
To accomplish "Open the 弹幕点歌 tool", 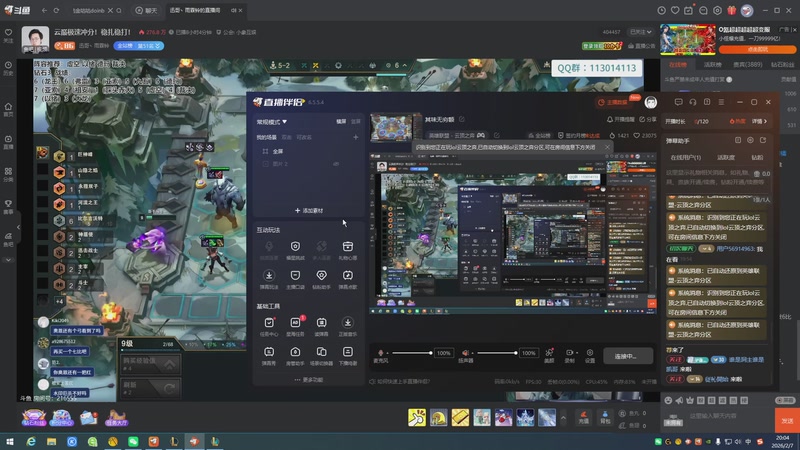I will point(347,279).
